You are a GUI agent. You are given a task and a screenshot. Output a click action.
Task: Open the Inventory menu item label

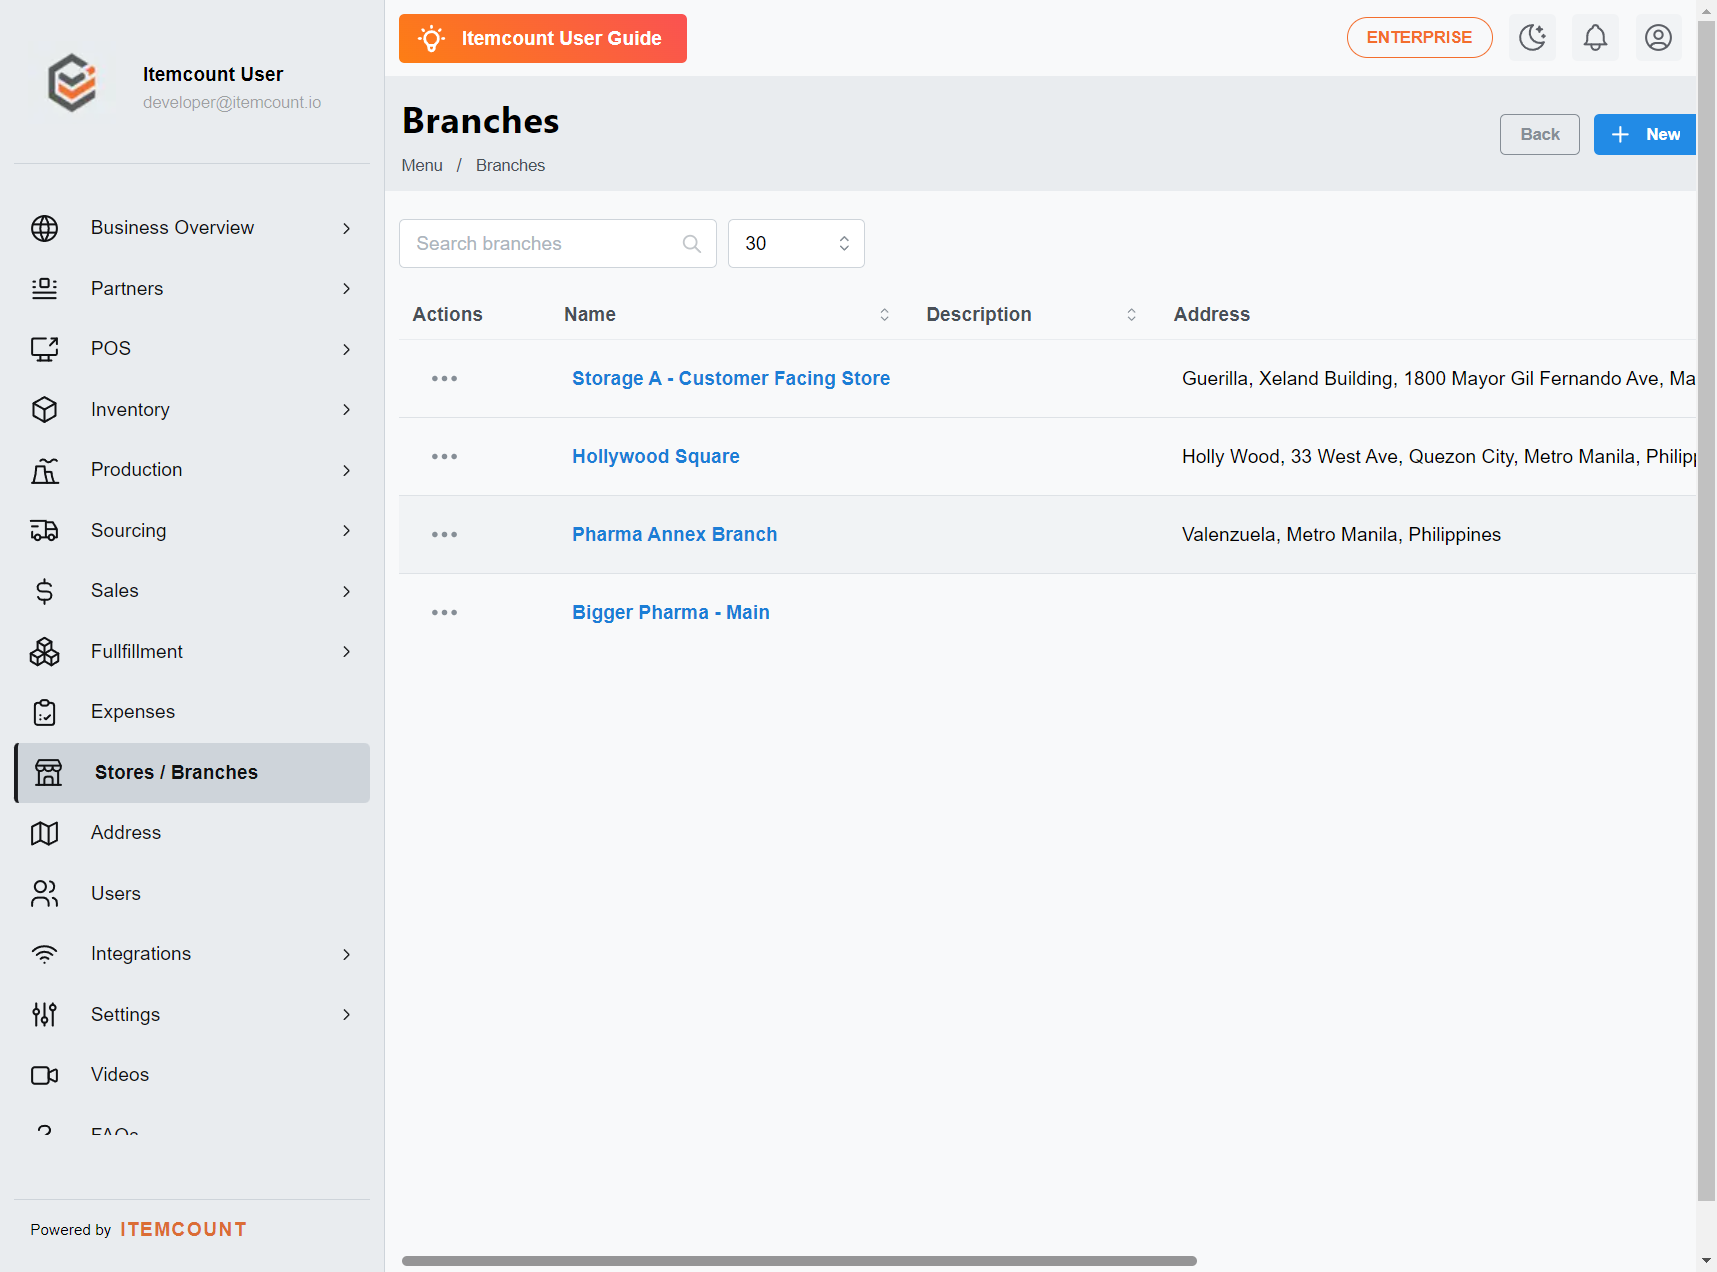130,410
